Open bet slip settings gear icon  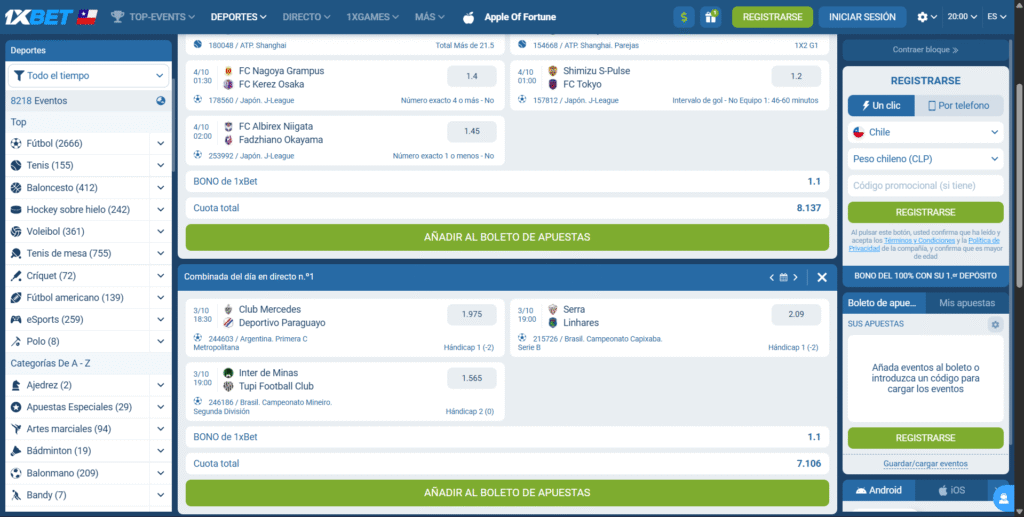click(x=995, y=324)
